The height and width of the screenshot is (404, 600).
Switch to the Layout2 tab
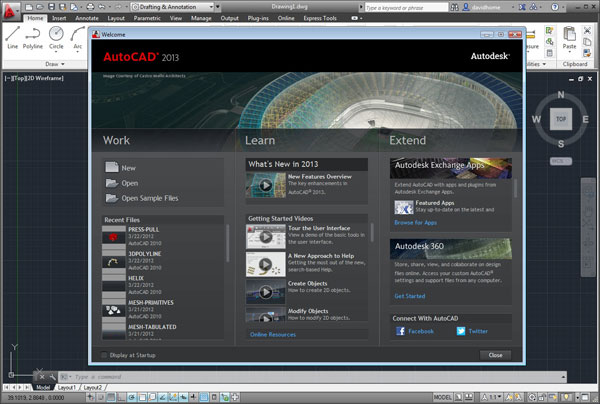click(93, 388)
